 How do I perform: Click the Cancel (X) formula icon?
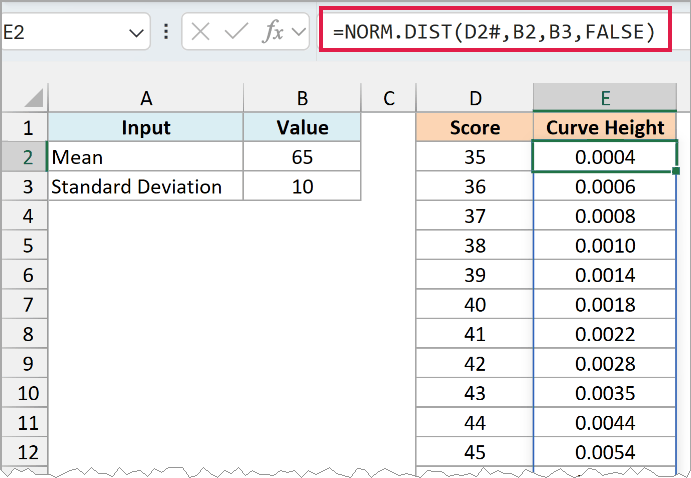coord(201,32)
